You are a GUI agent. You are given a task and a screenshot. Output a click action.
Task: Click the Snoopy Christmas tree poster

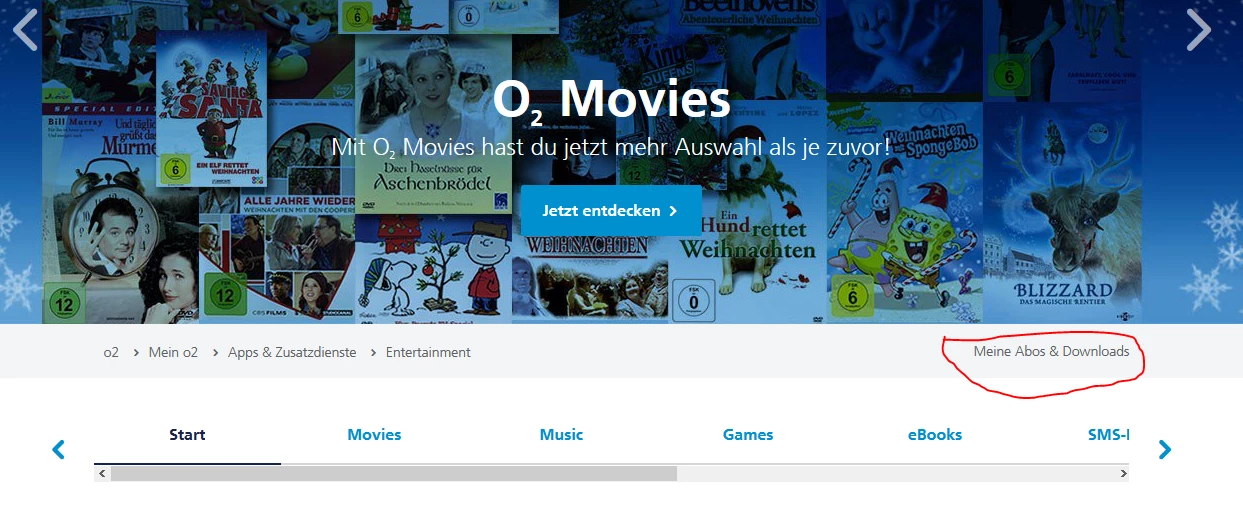pyautogui.click(x=435, y=268)
